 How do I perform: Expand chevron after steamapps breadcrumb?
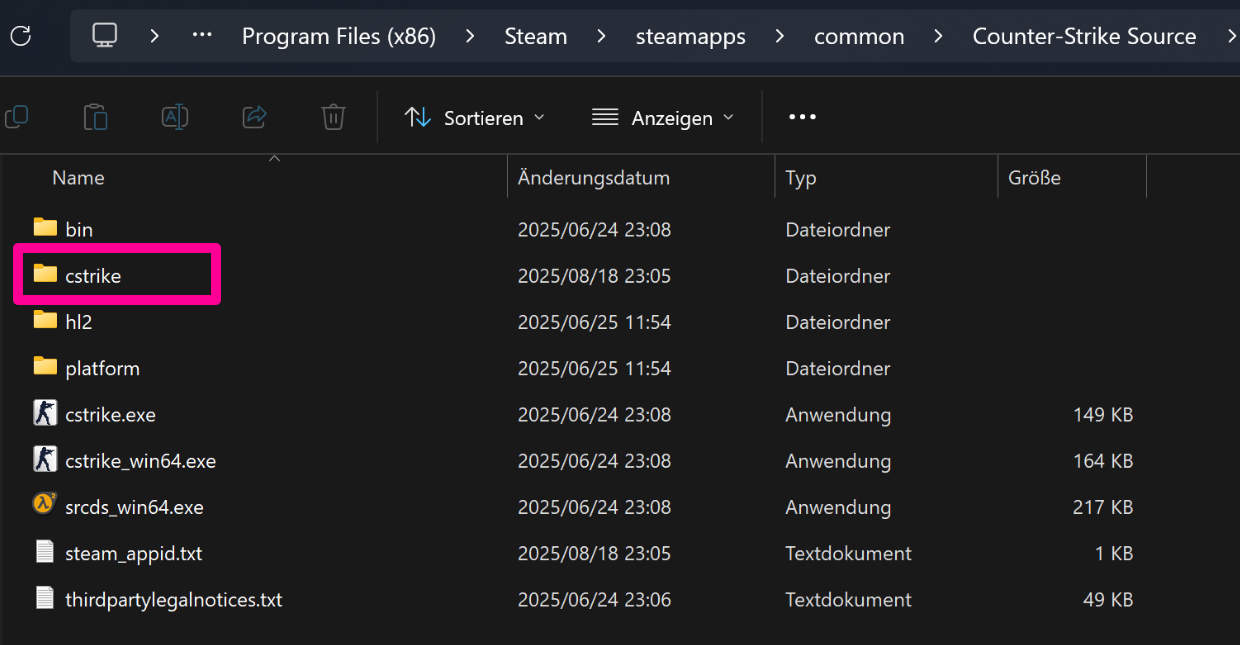tap(780, 36)
